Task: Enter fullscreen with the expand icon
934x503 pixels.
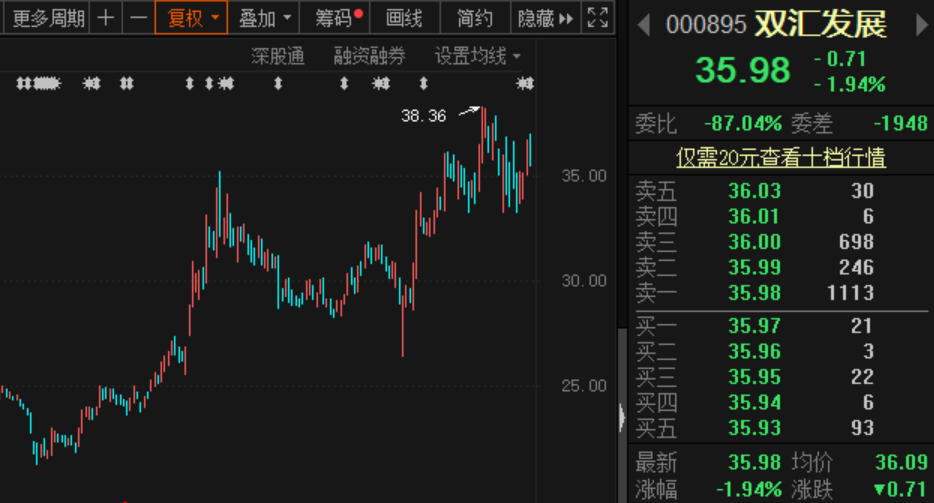Action: pyautogui.click(x=597, y=17)
